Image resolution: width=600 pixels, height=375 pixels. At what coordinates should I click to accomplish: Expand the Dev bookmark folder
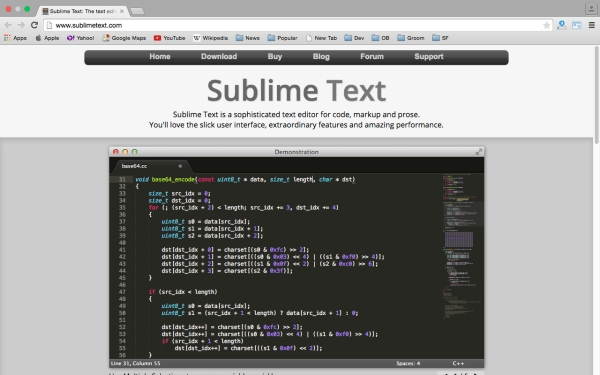[354, 38]
